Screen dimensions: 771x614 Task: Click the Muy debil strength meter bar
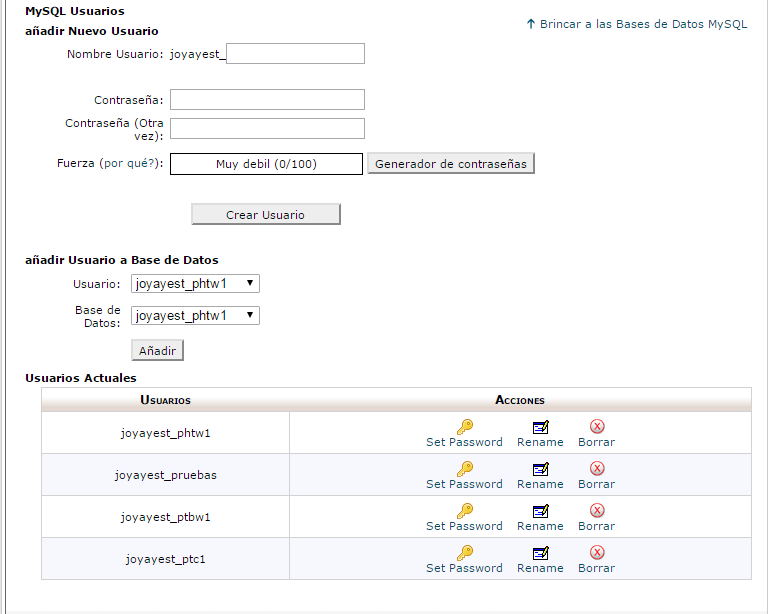pyautogui.click(x=267, y=164)
